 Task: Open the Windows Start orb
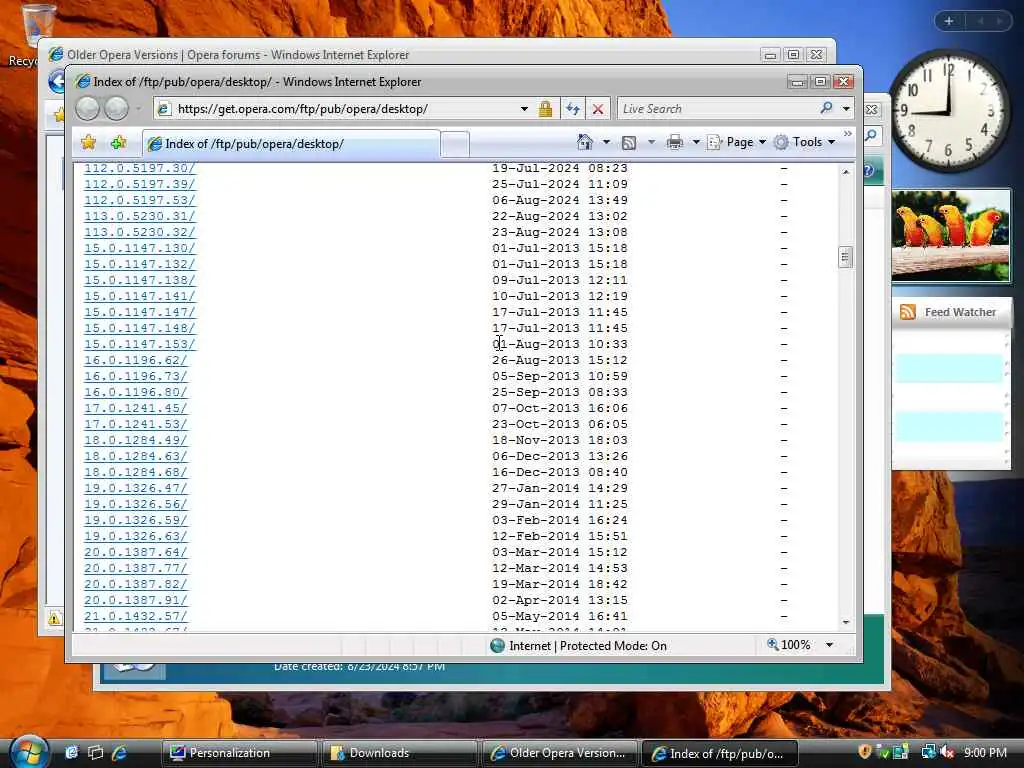[28, 752]
